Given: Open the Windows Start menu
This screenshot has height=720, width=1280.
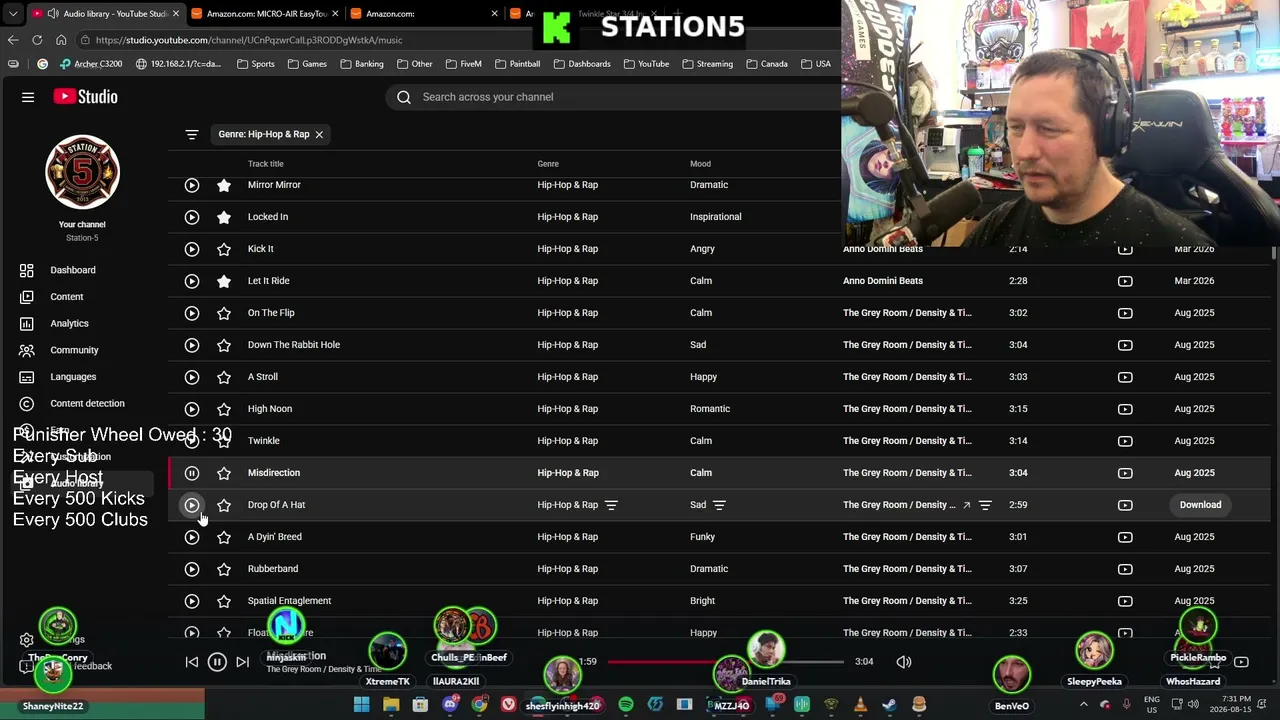Looking at the screenshot, I should (361, 705).
